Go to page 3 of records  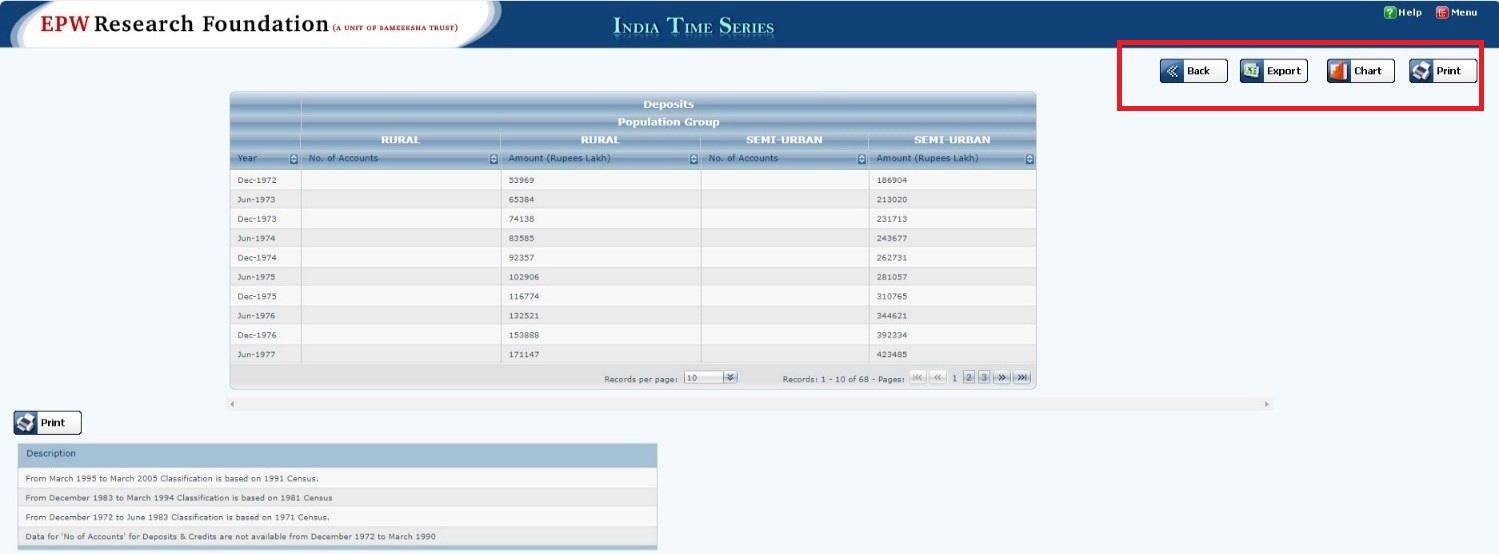point(984,378)
